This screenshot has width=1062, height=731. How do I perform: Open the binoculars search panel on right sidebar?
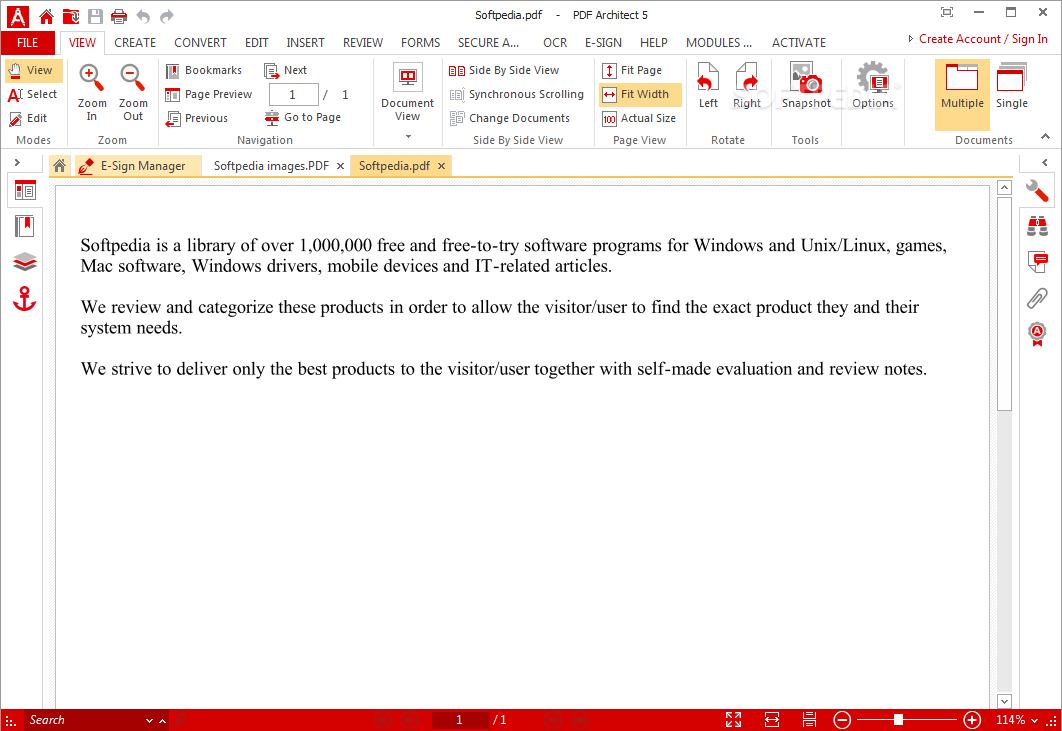click(x=1037, y=226)
